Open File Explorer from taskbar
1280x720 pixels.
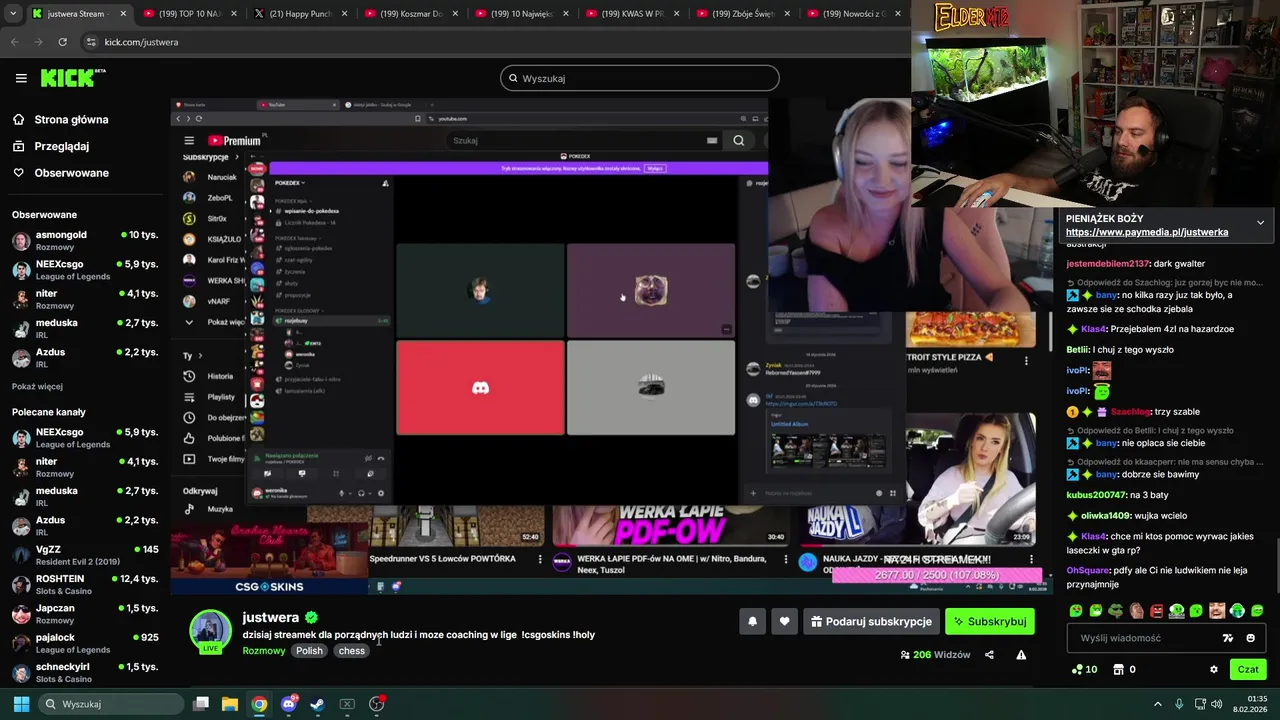229,704
